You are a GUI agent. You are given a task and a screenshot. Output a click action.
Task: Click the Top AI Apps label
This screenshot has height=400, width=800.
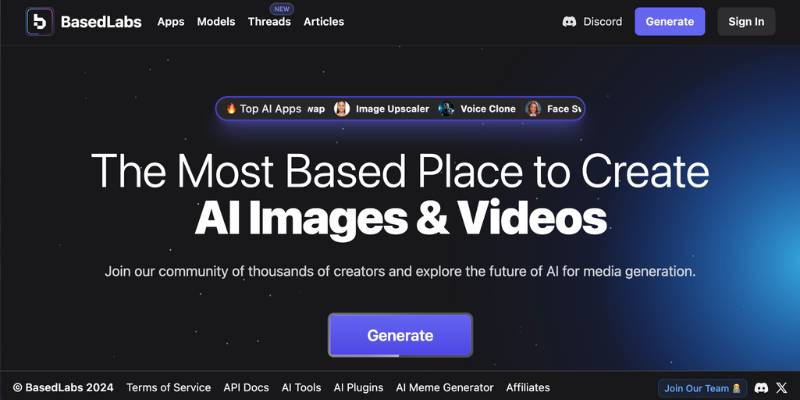tap(270, 109)
